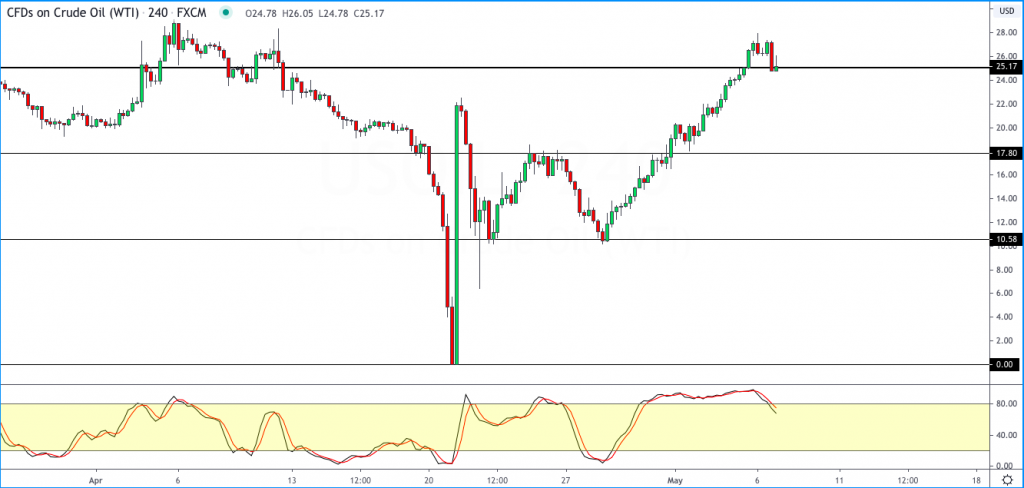Select the 10.58 horizontal line price label
This screenshot has height=488, width=1024.
pyautogui.click(x=1006, y=239)
